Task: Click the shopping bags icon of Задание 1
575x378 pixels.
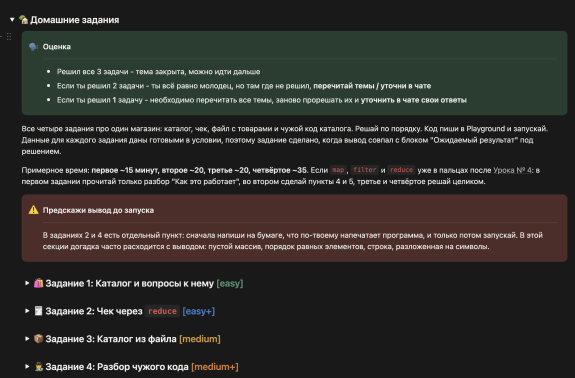Action: pyautogui.click(x=39, y=283)
